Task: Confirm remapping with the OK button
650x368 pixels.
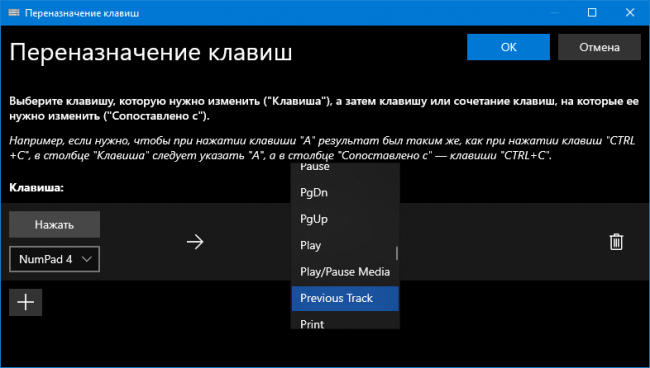Action: [508, 47]
